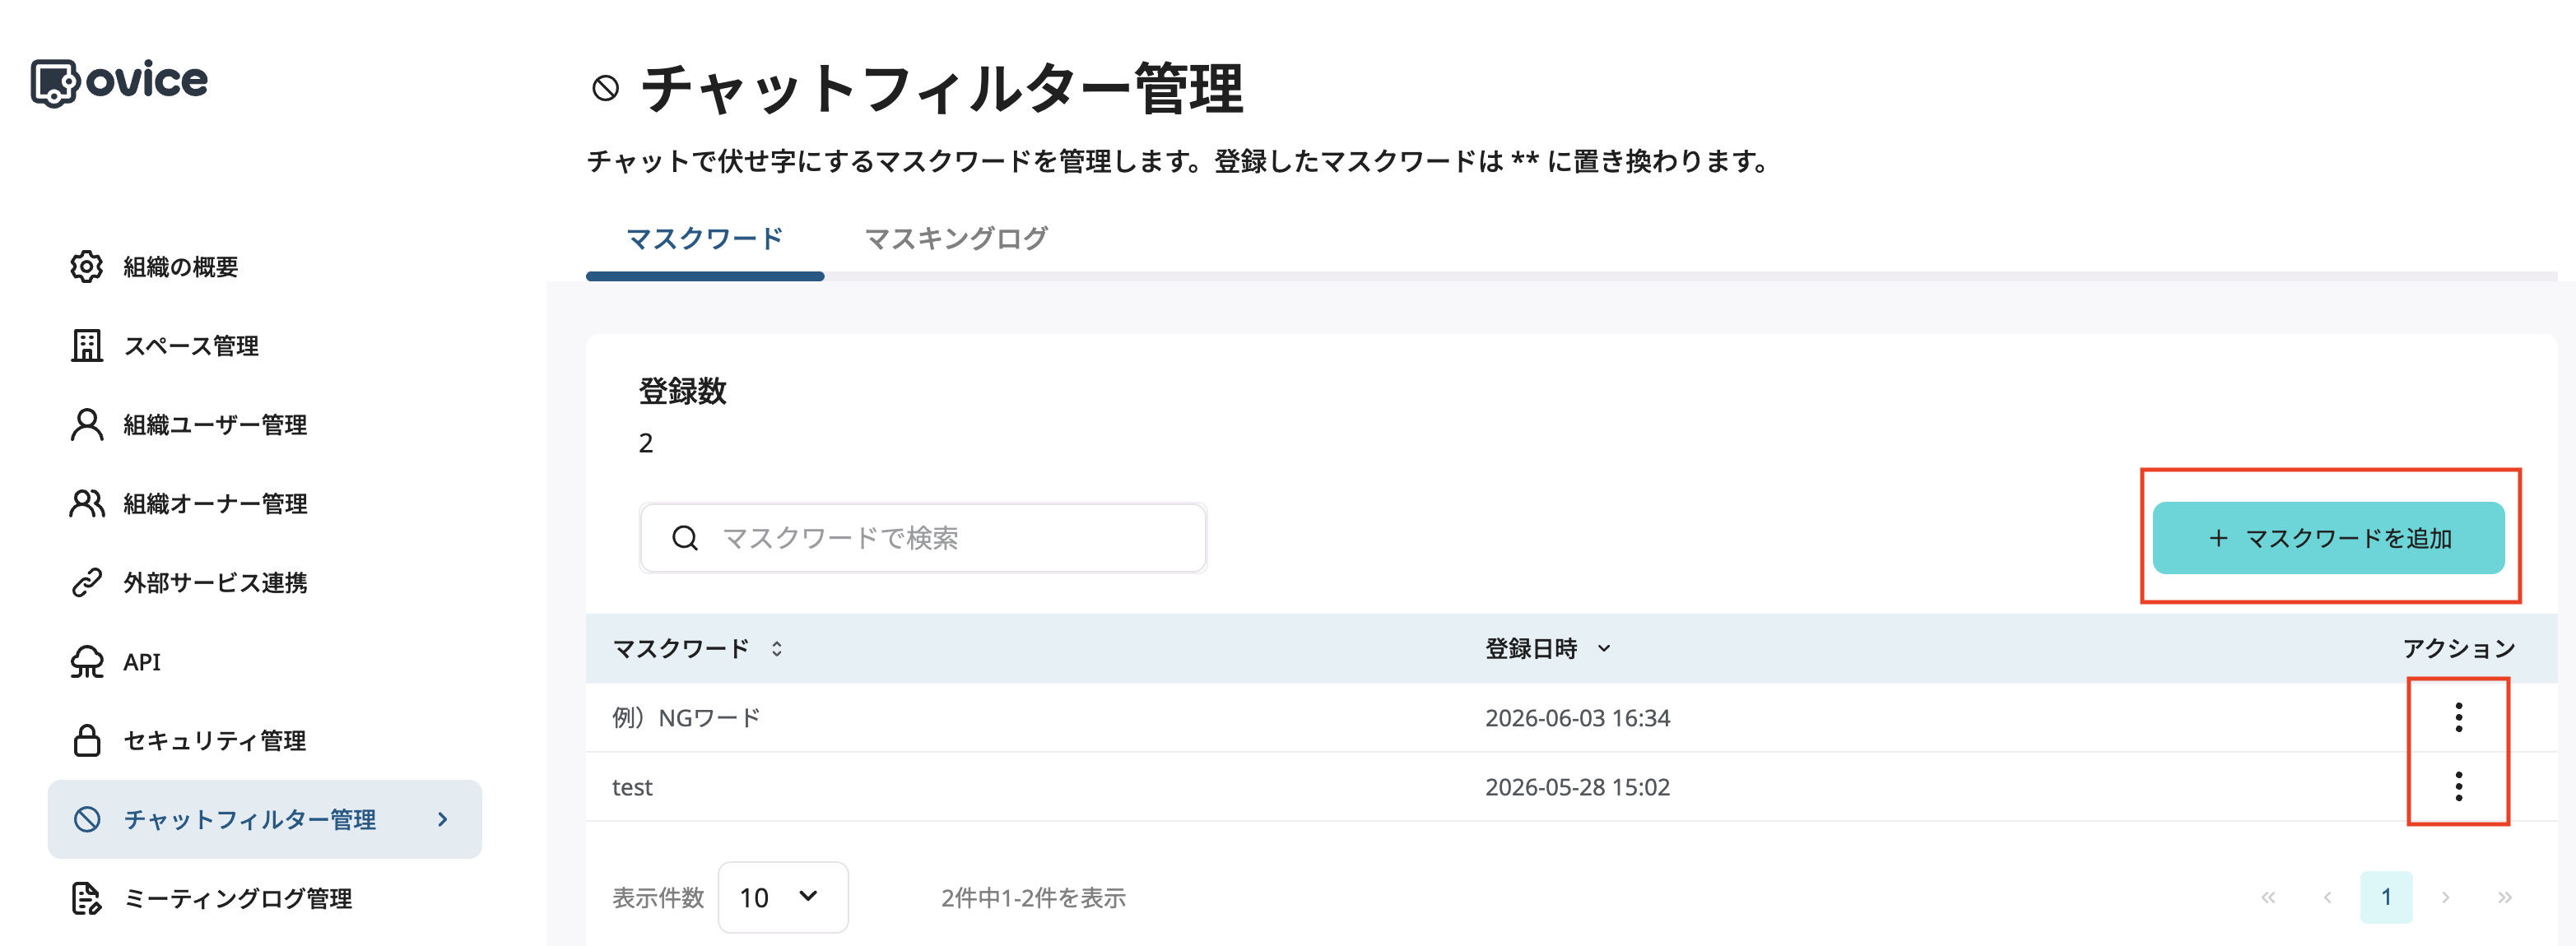Go to first page with double-left arrow
Screen dimensions: 2576x946
[x=2268, y=897]
